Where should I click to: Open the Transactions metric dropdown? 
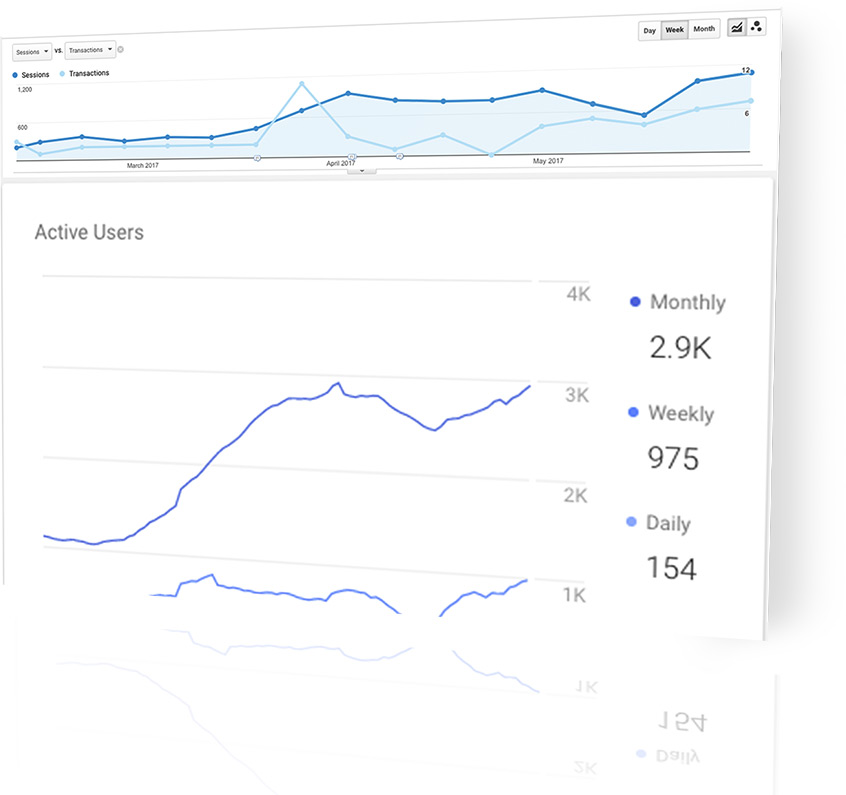[x=90, y=50]
